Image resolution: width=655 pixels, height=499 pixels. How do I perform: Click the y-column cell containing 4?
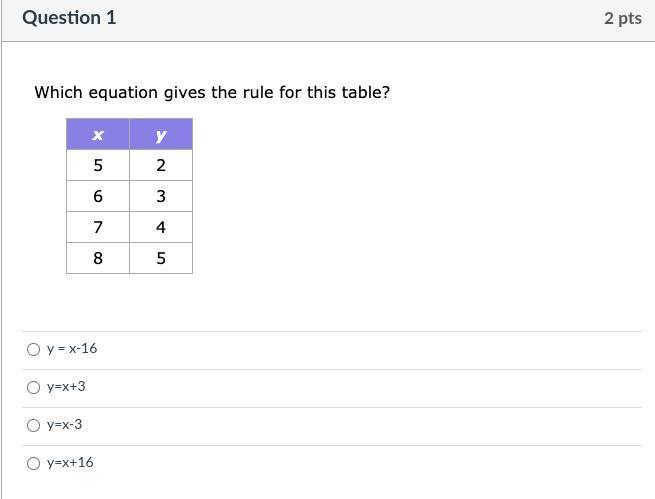pos(161,227)
